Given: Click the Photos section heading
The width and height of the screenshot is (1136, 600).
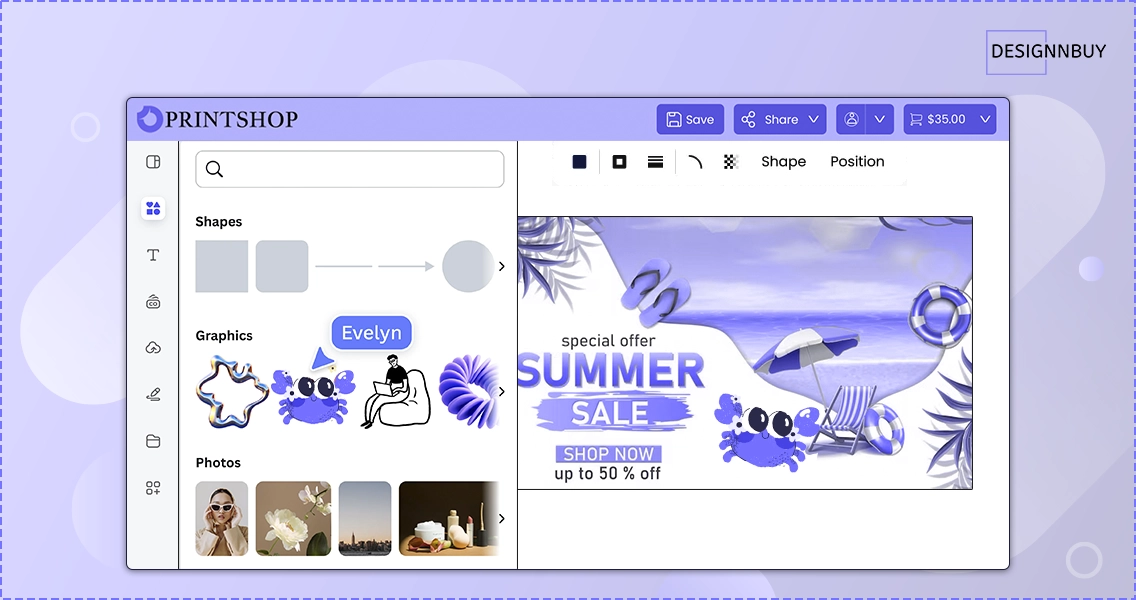Looking at the screenshot, I should click(x=218, y=462).
